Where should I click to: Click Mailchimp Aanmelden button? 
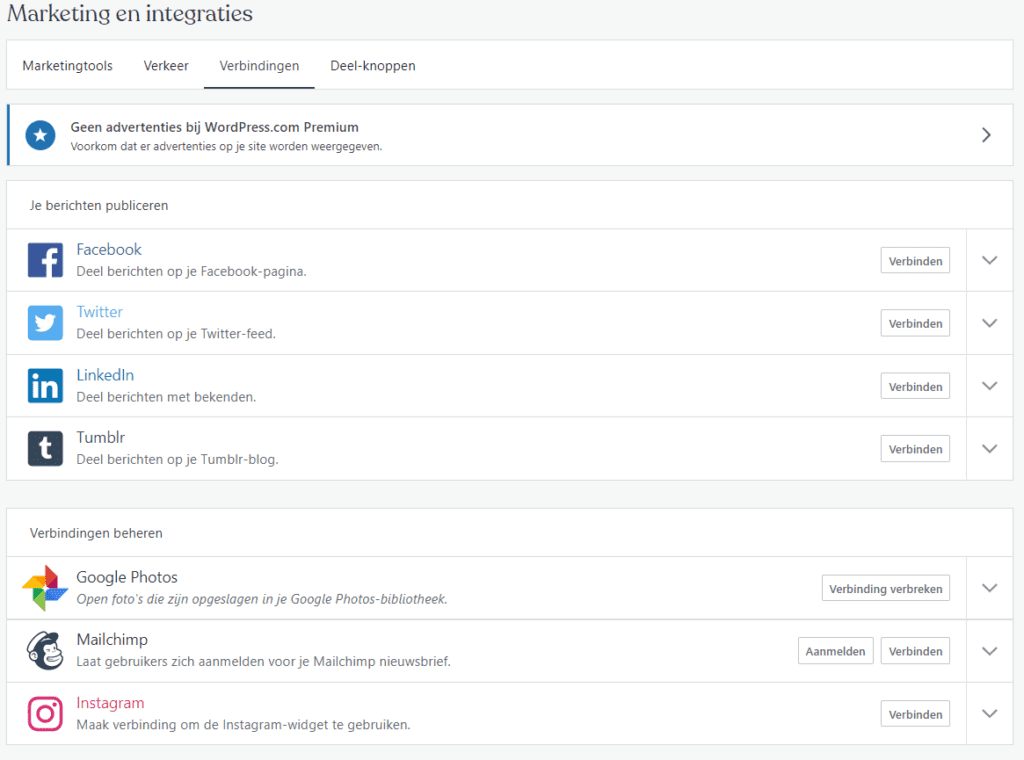coord(835,651)
